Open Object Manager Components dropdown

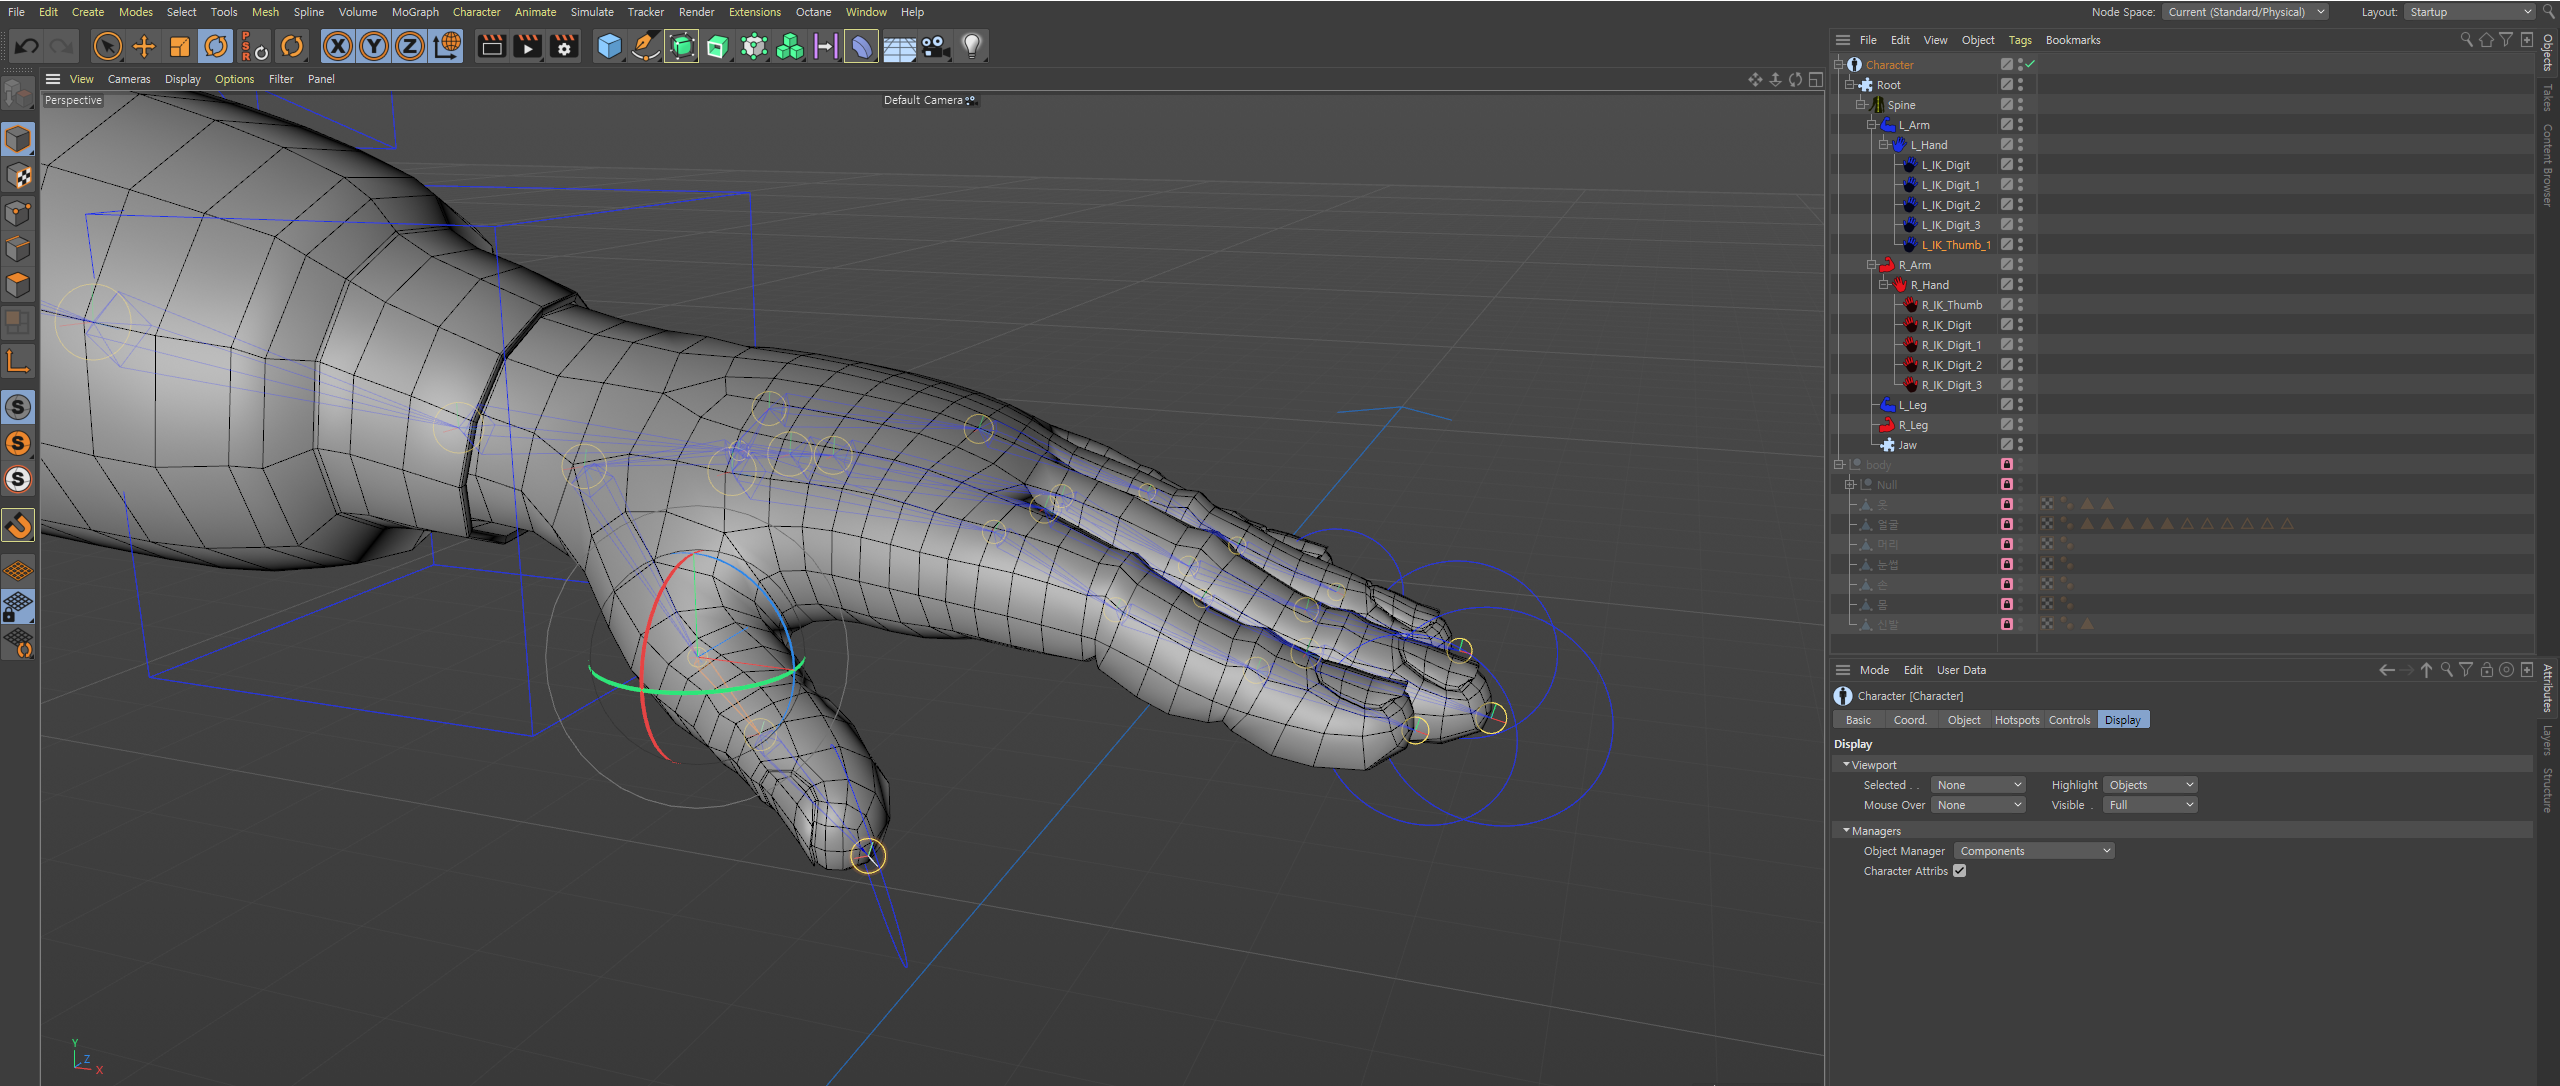click(2034, 851)
